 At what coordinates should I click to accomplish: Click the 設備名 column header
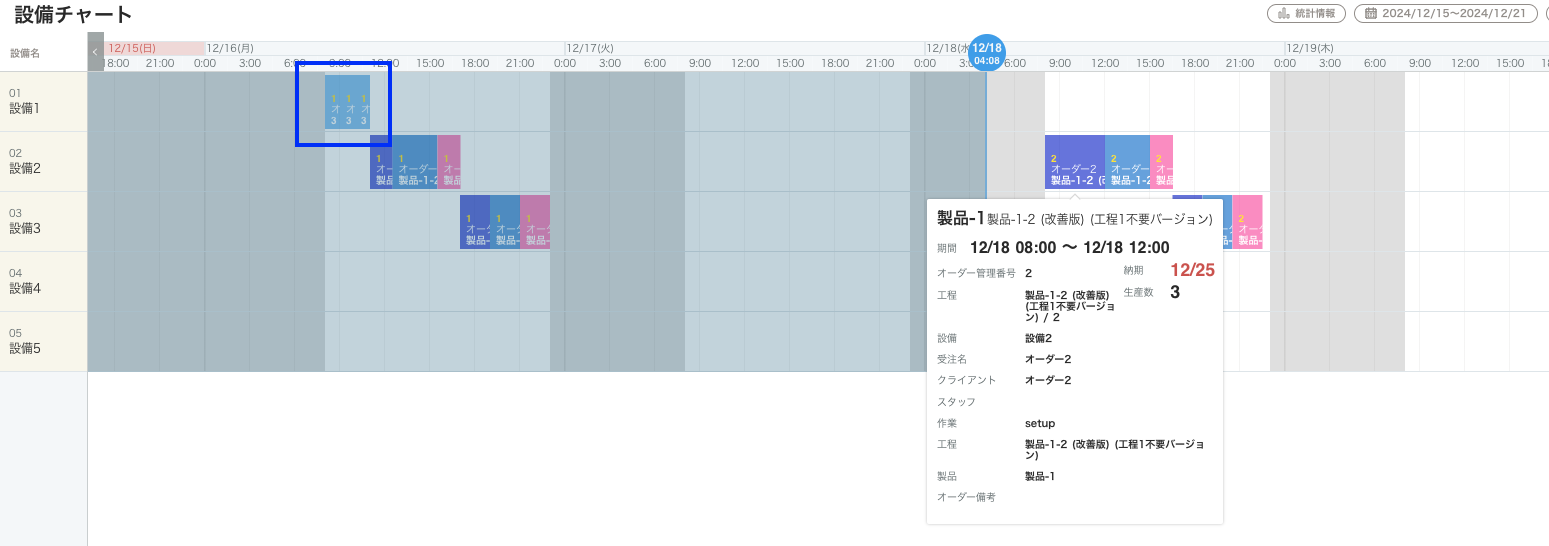click(x=25, y=53)
